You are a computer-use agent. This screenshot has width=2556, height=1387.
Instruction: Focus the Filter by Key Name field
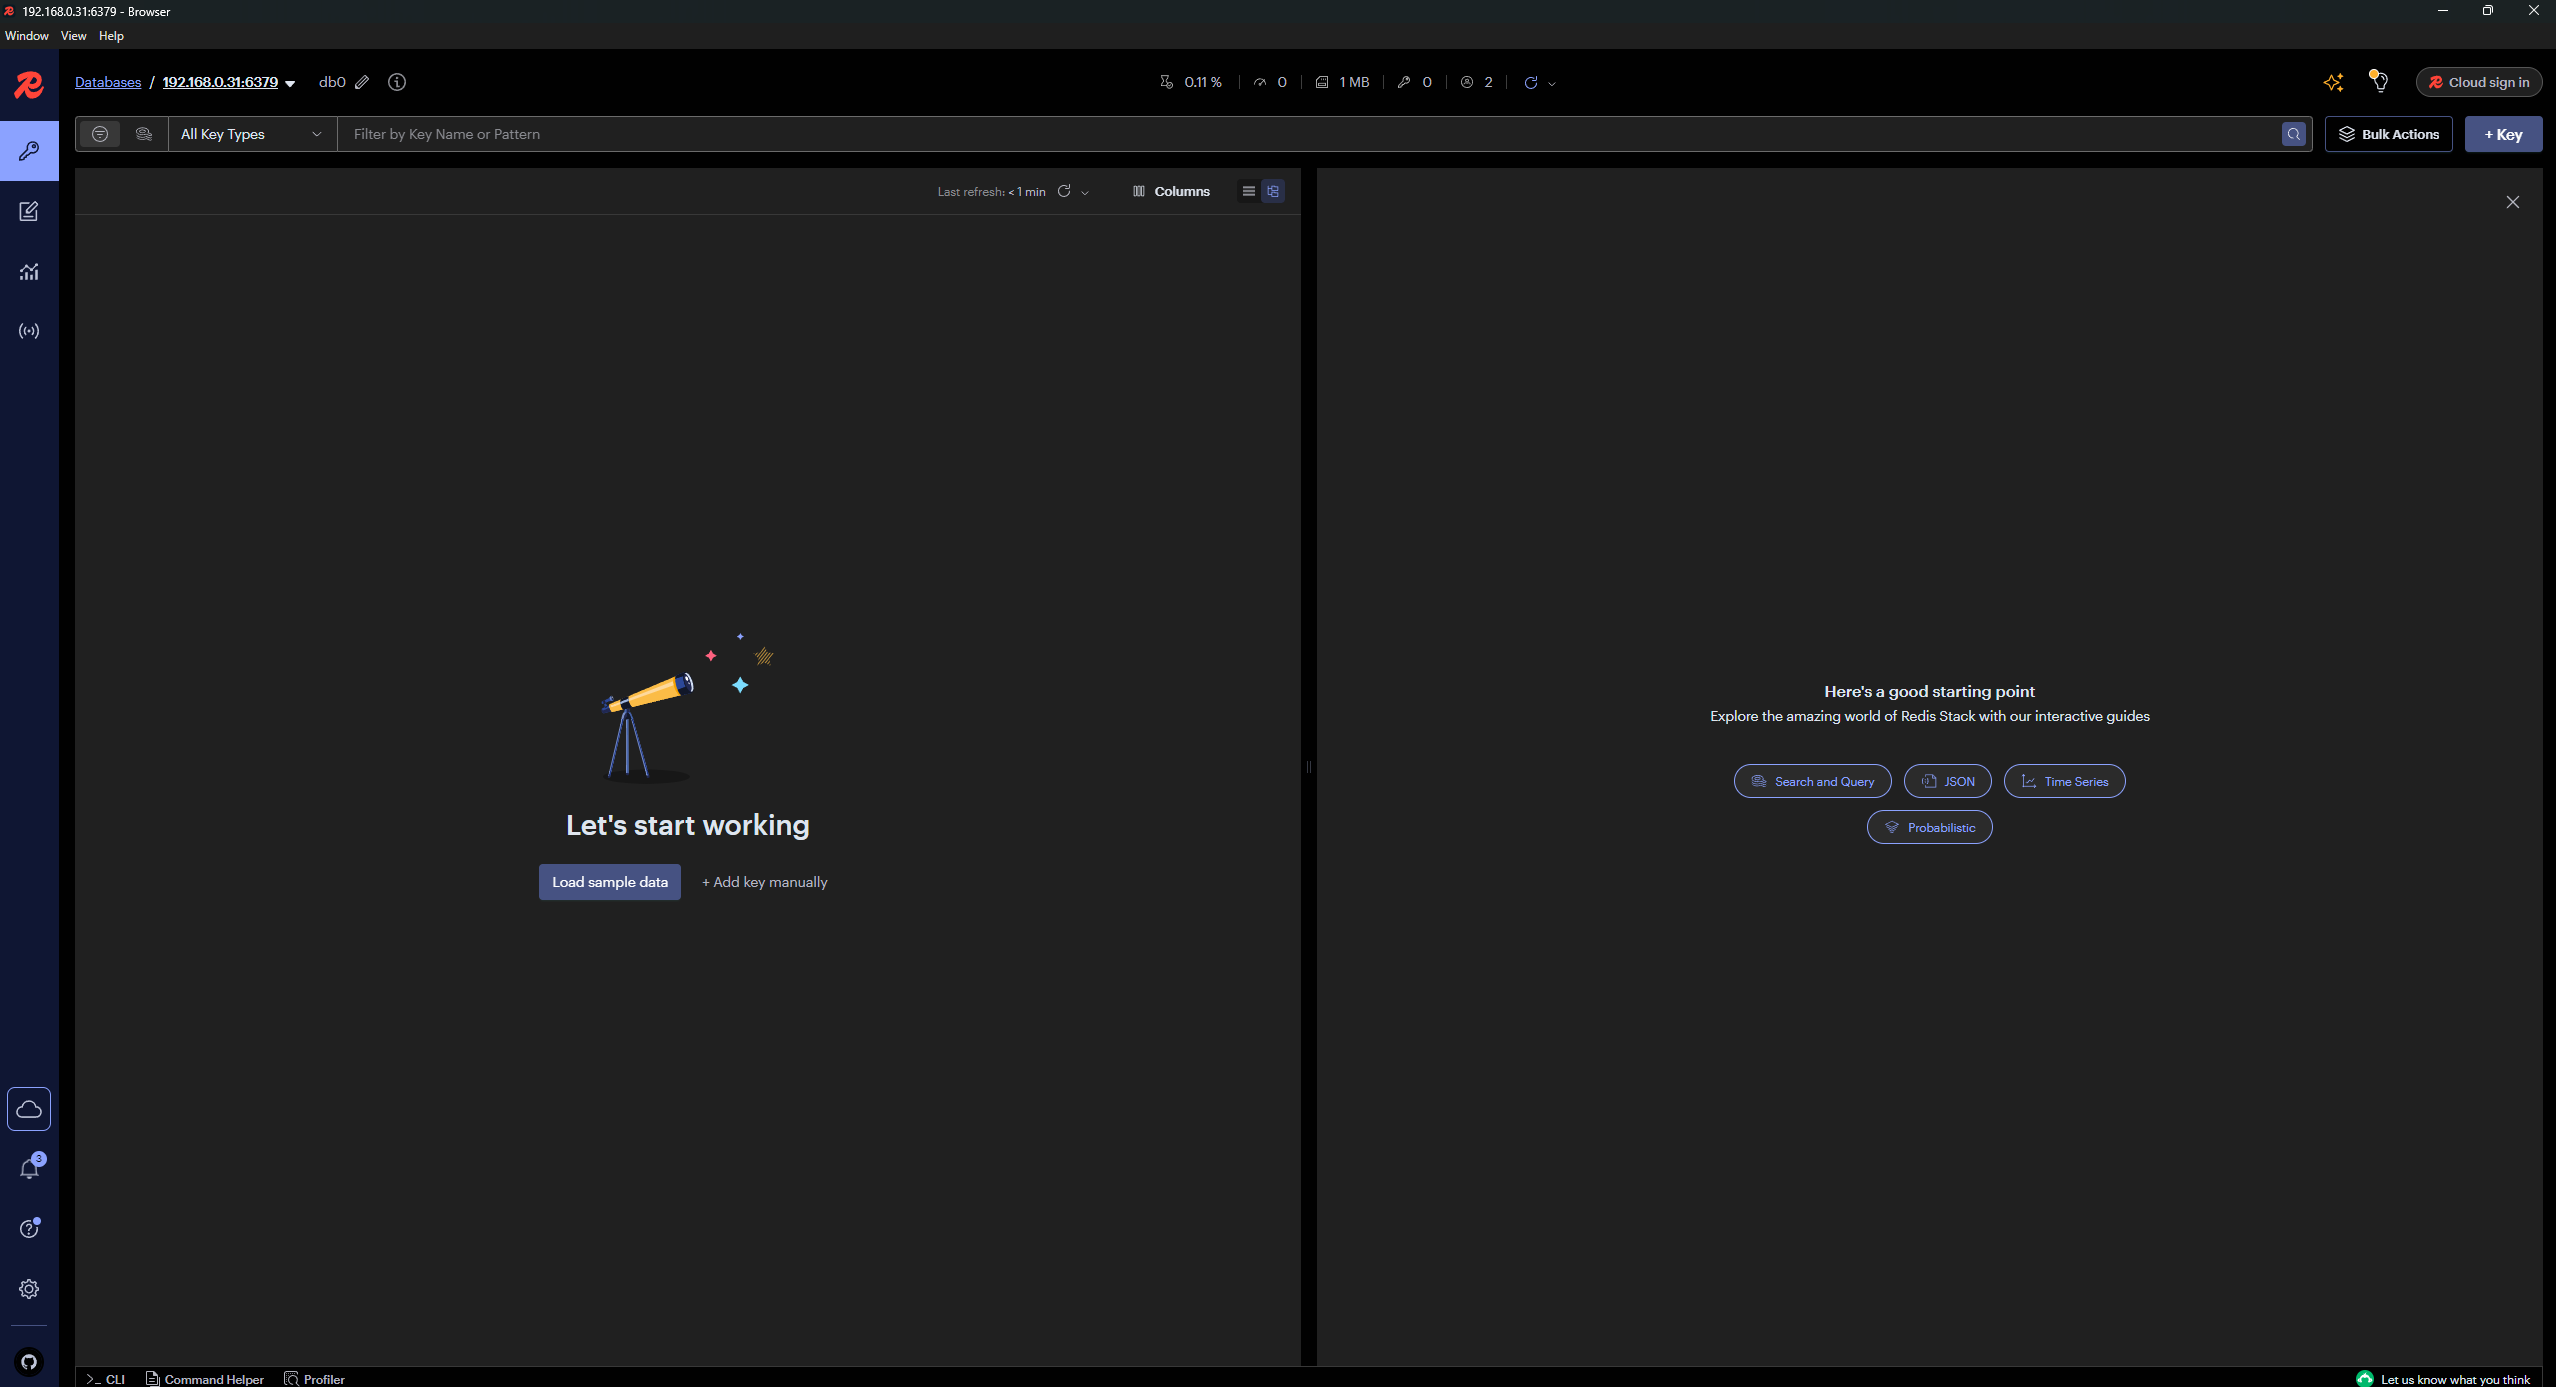point(1310,134)
